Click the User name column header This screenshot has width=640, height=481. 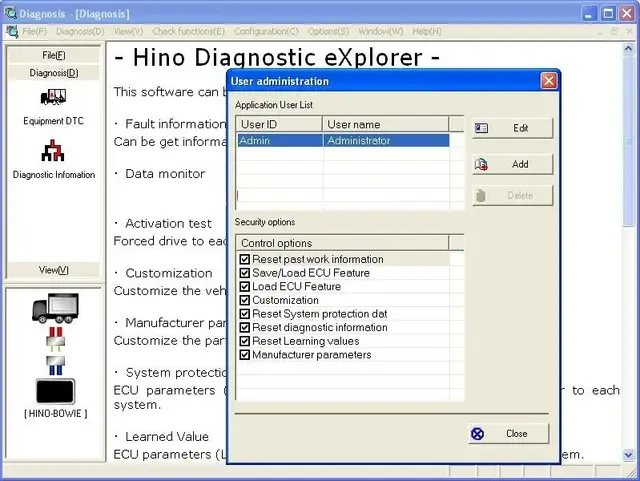385,124
